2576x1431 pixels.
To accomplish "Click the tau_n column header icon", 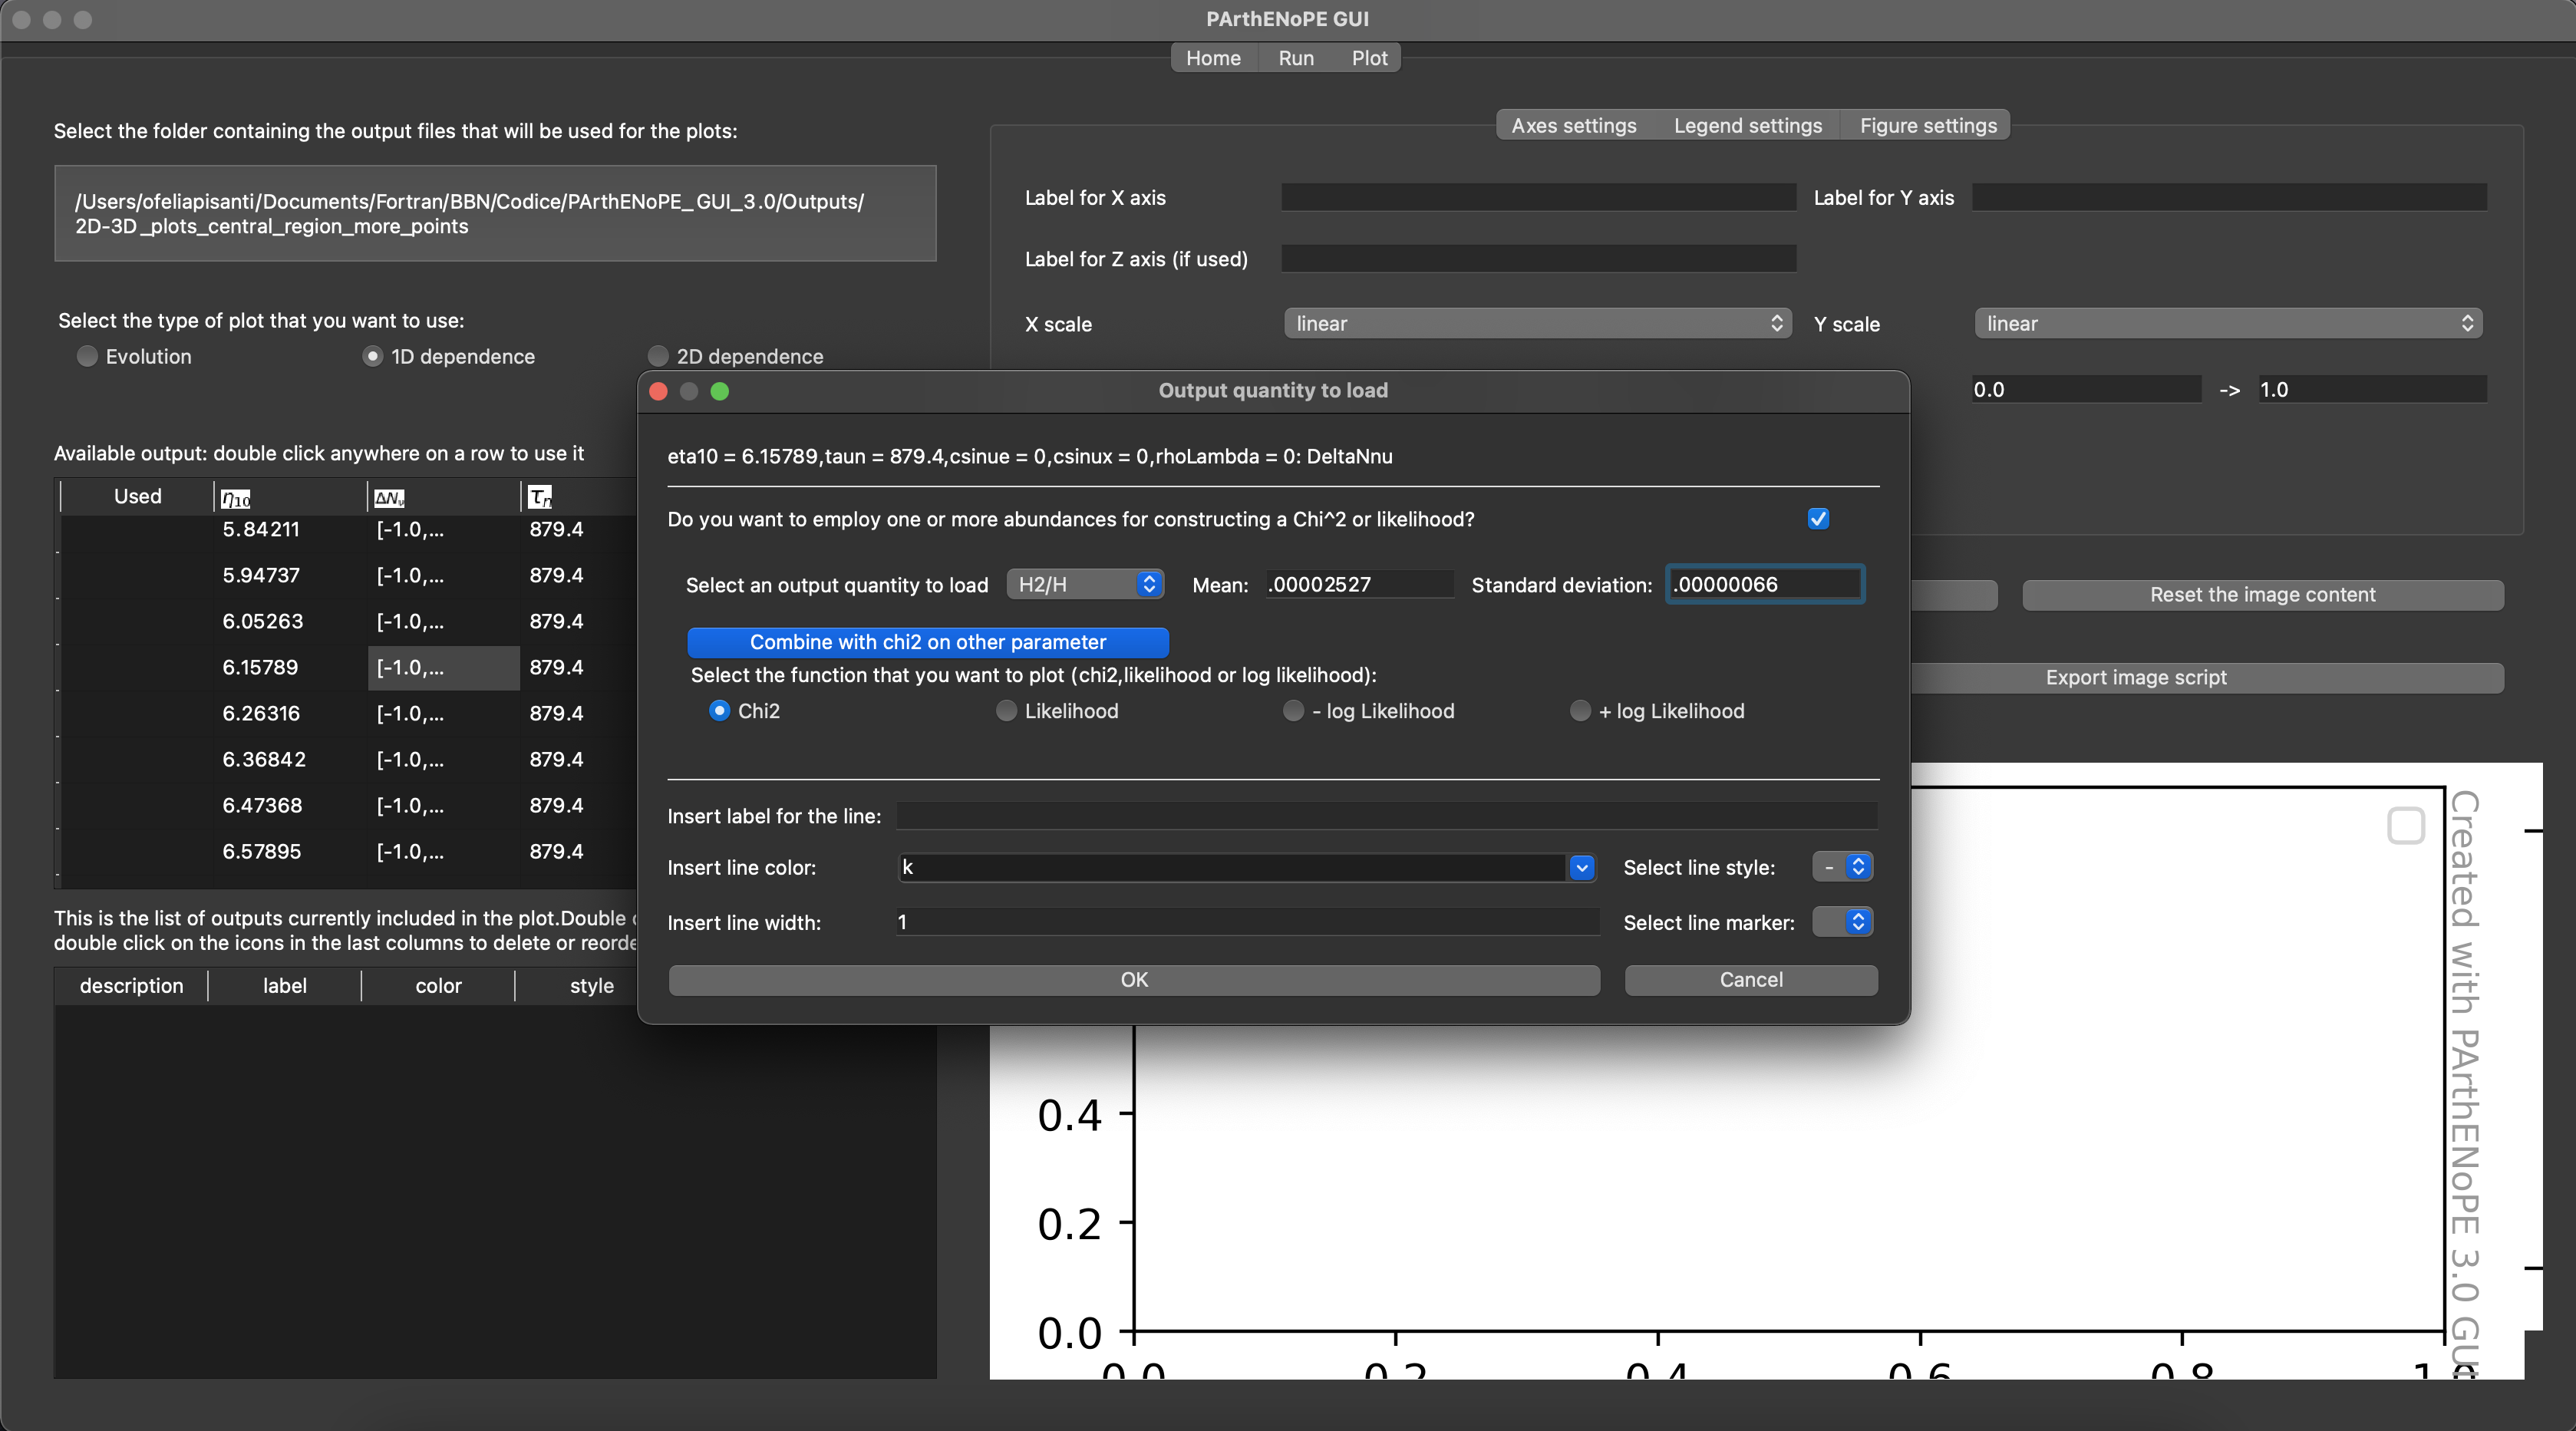I will [540, 497].
